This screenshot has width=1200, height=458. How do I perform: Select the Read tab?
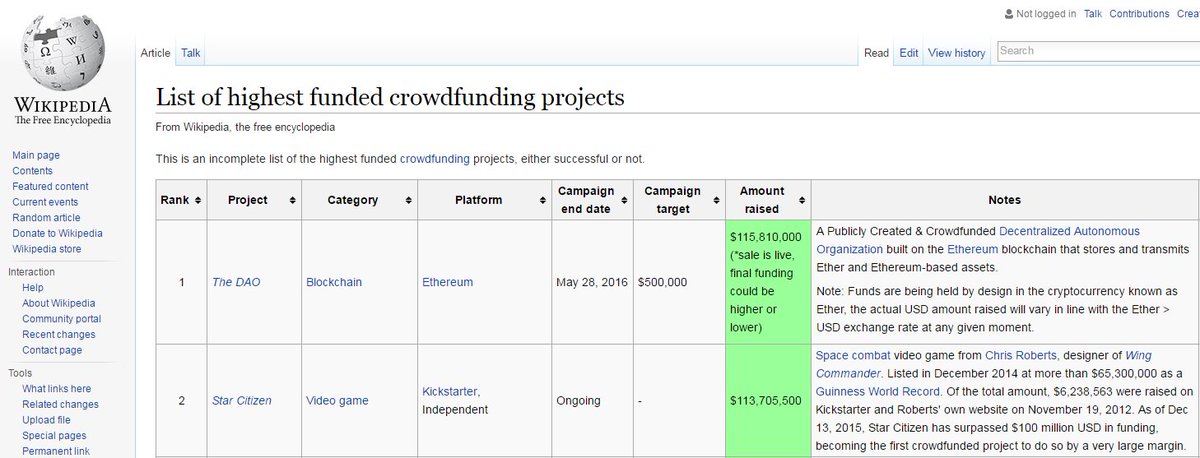coord(876,53)
